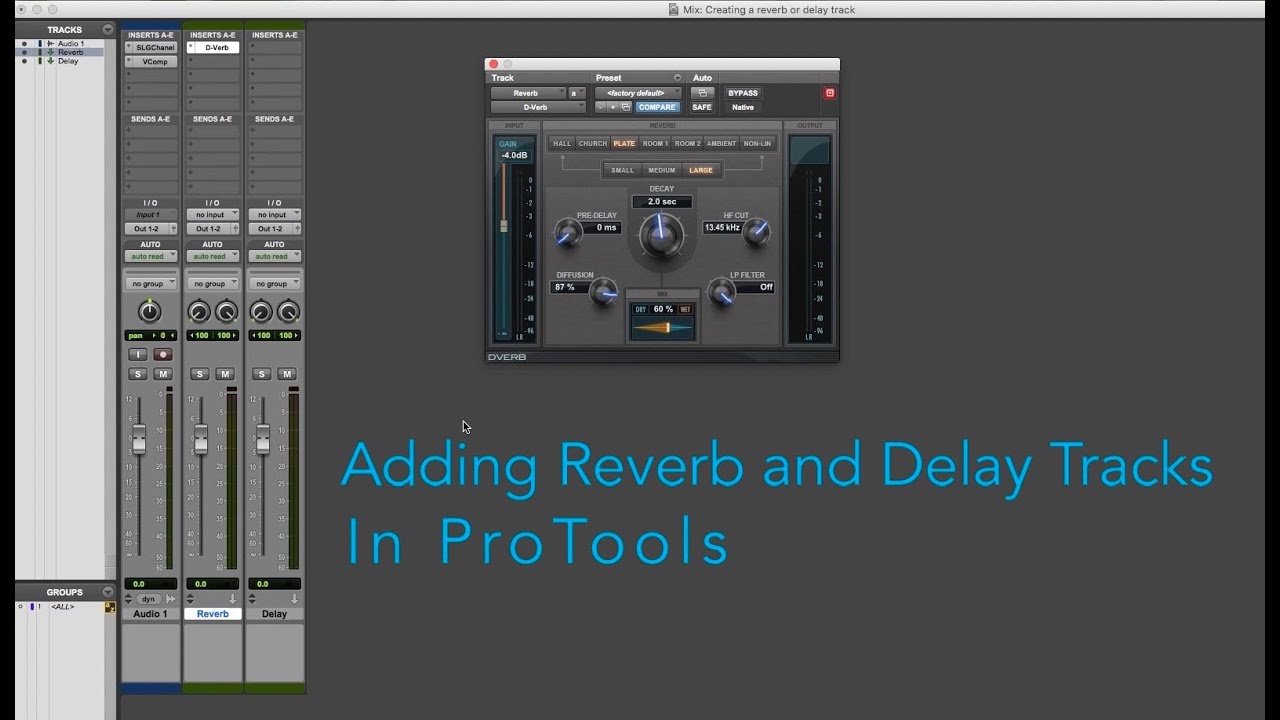Click left pan knob on Reverb channel
This screenshot has height=720, width=1280.
tap(199, 312)
